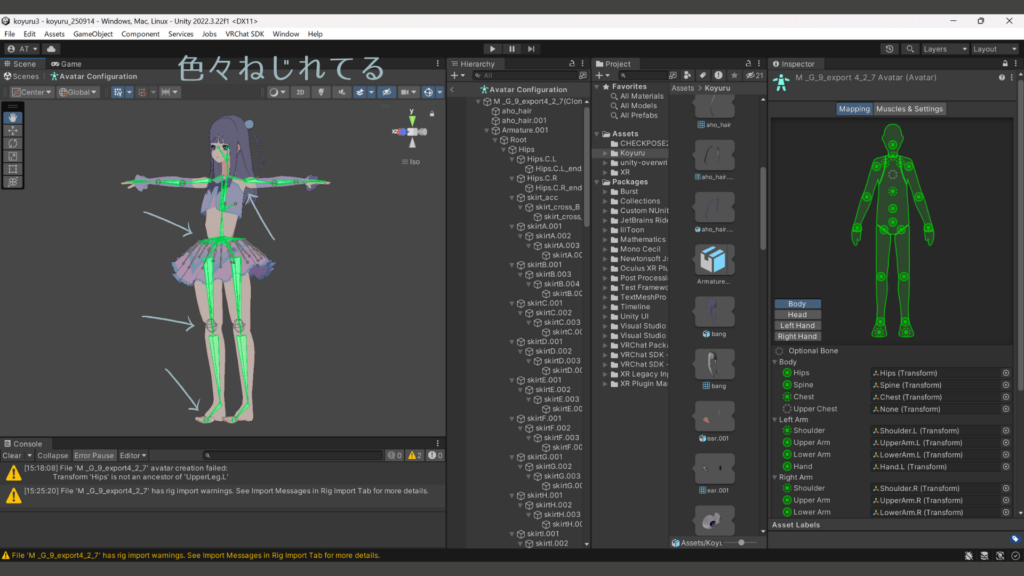Toggle Collapse in Console toolbar
This screenshot has width=1024, height=576.
pos(53,455)
